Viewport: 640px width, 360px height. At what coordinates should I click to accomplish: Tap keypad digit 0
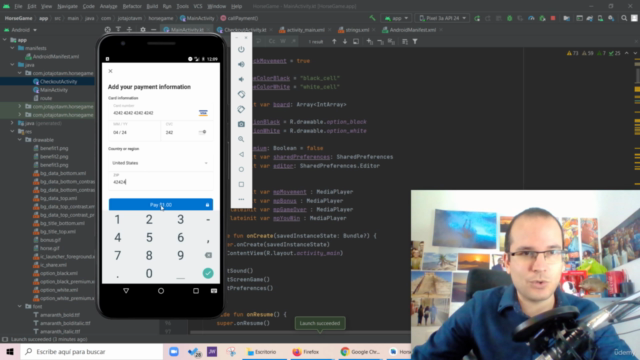click(x=149, y=273)
